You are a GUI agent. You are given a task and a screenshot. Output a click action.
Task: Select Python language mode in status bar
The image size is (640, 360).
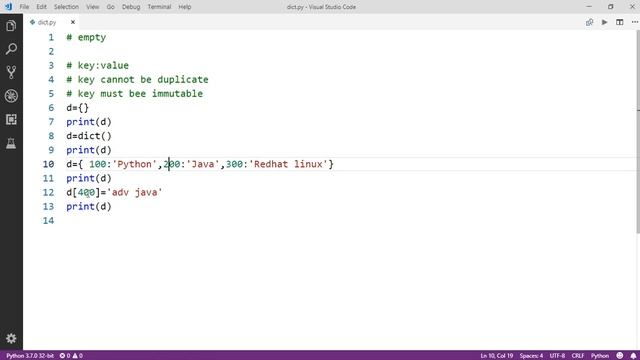click(600, 356)
